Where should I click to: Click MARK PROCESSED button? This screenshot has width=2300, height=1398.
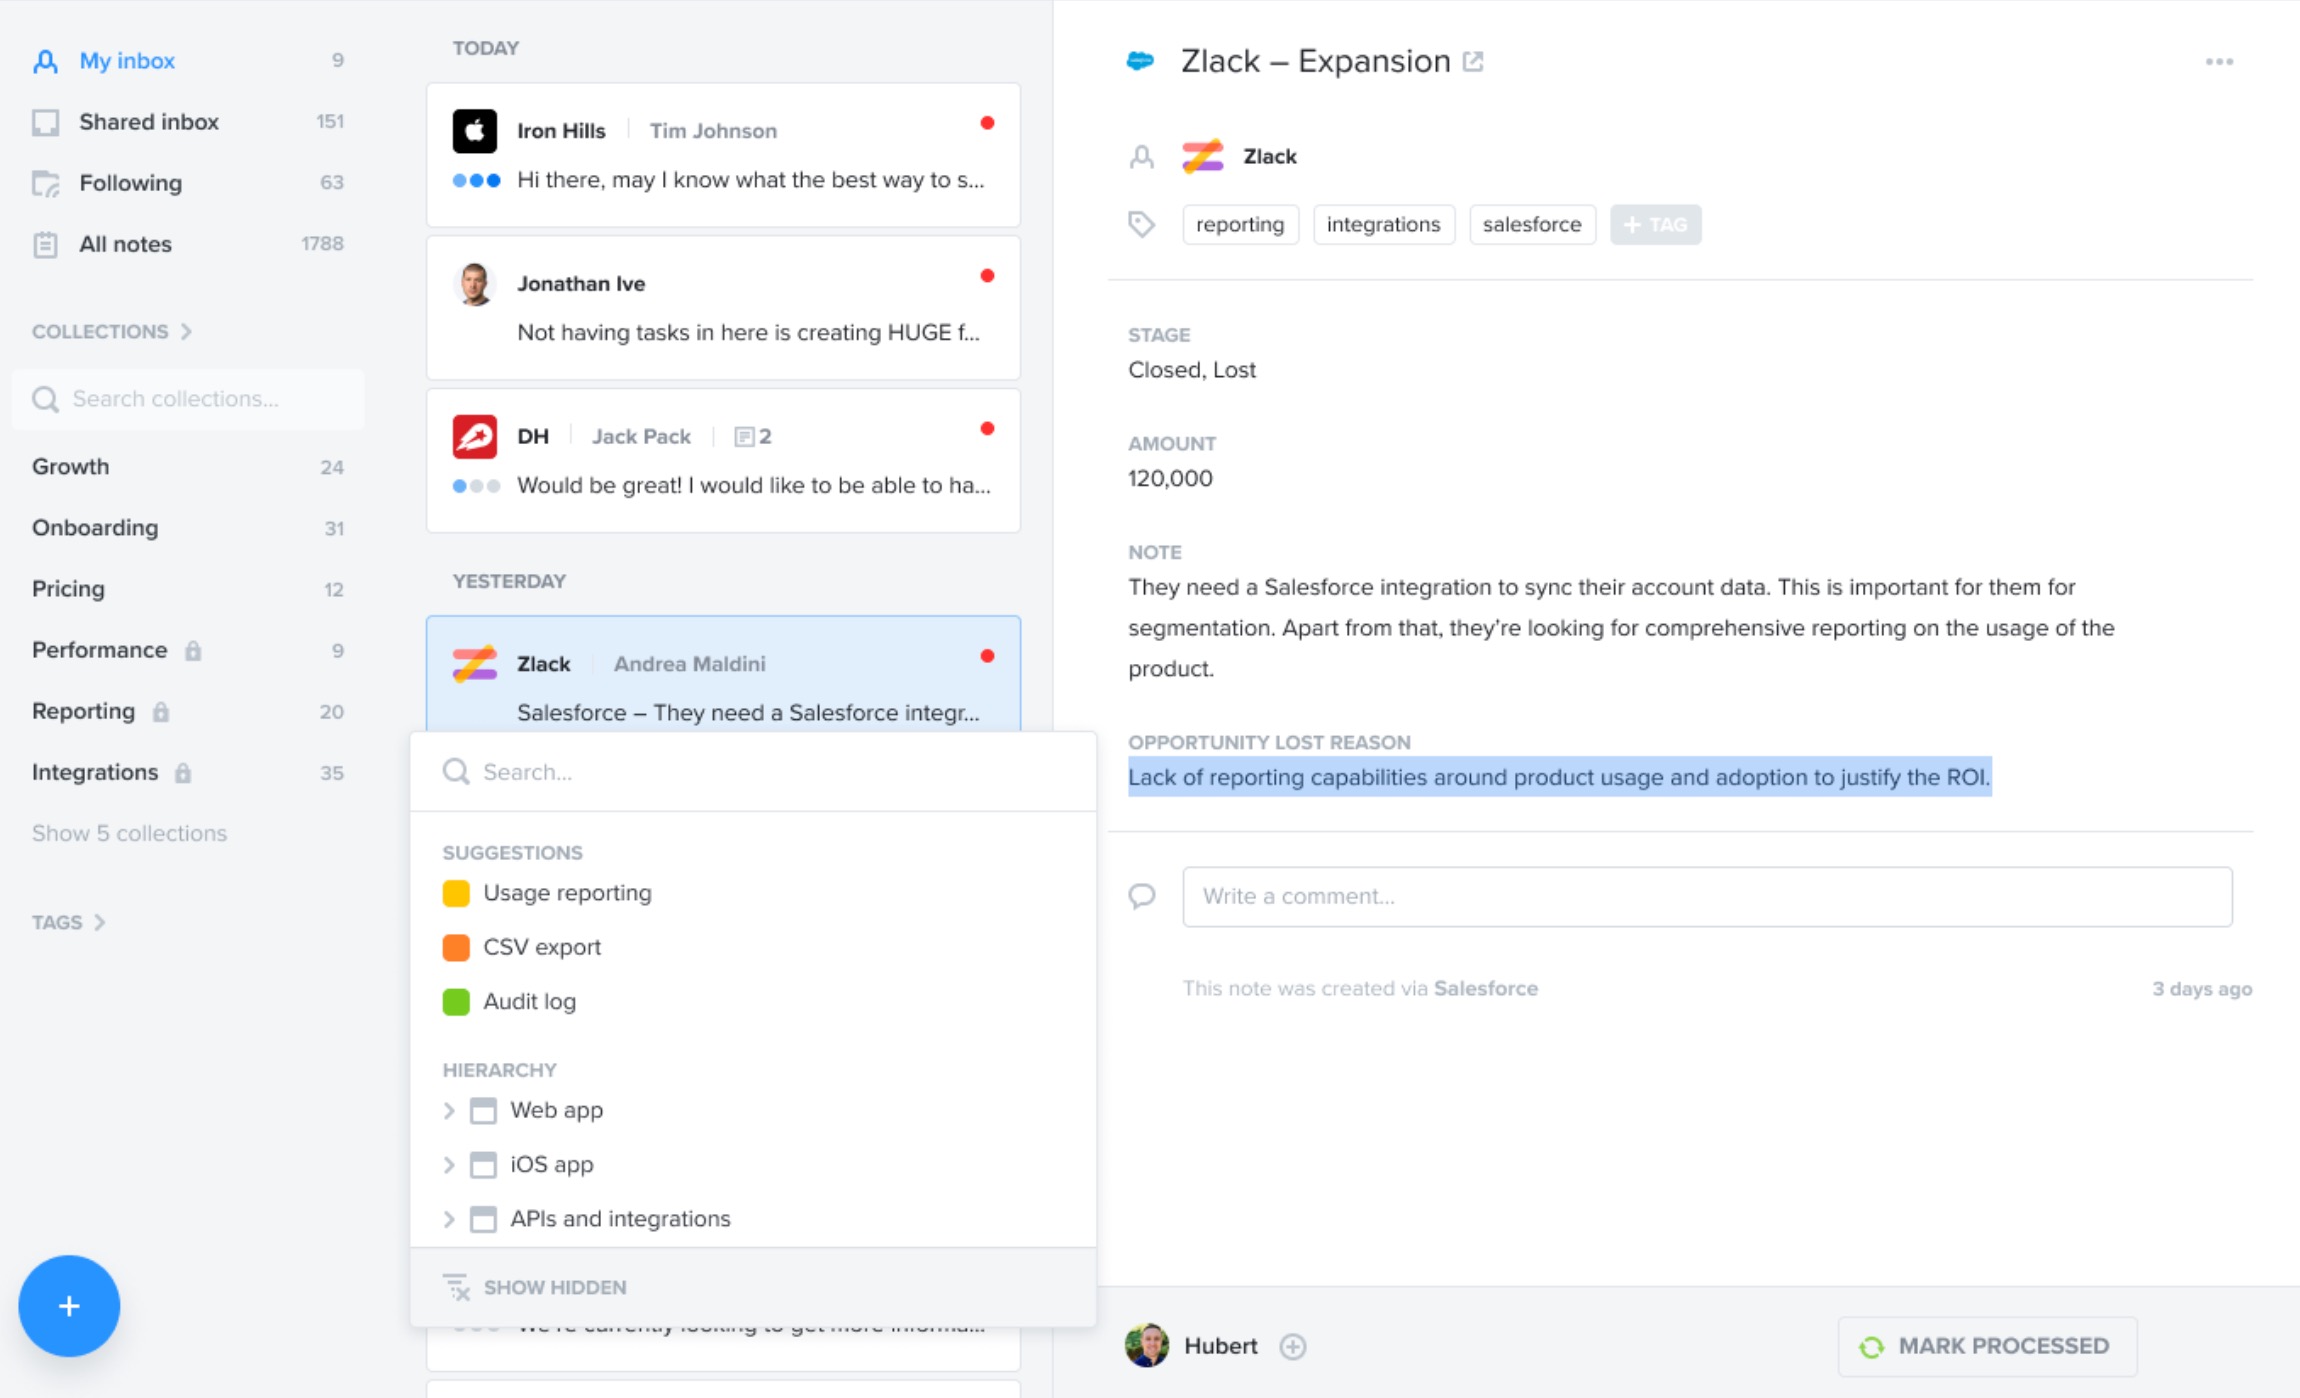(x=1987, y=1346)
